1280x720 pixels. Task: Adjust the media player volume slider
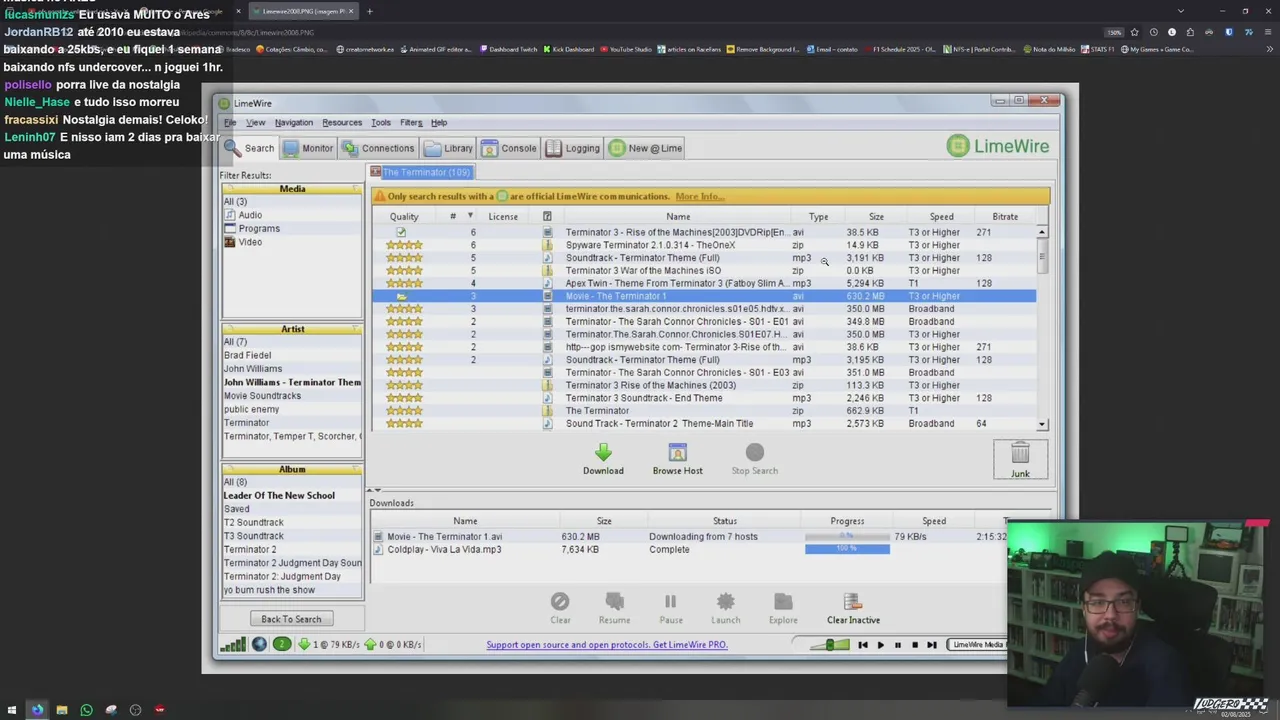pyautogui.click(x=830, y=645)
